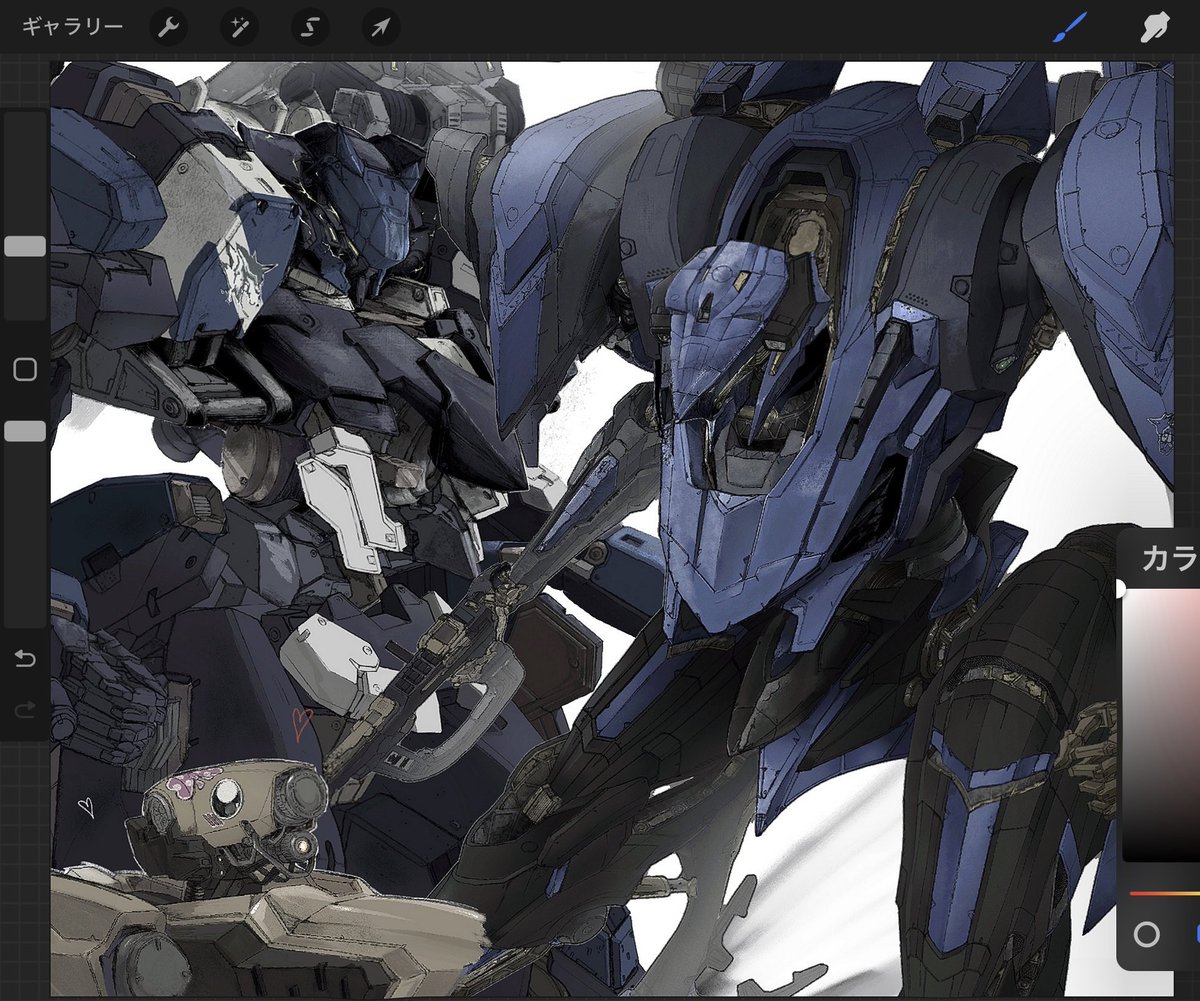
Task: Tap the square modify button in sidebar
Action: pyautogui.click(x=25, y=371)
